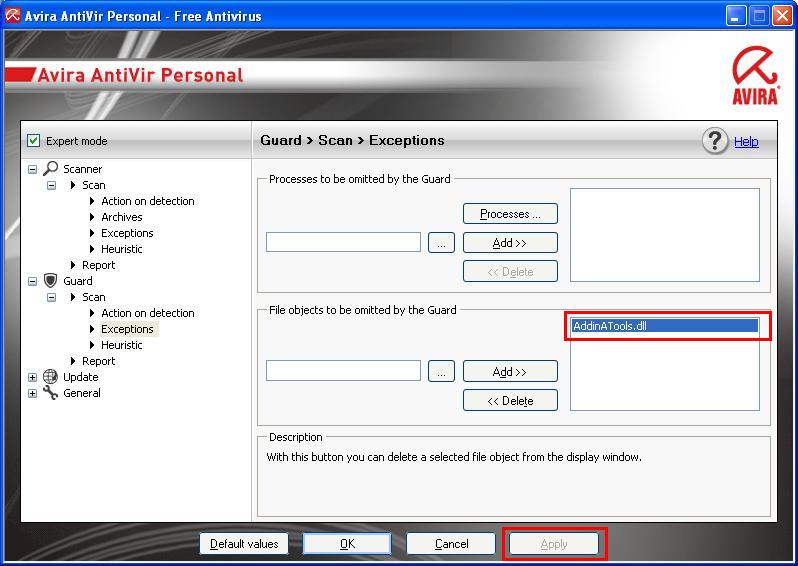Click the Avira logo in the banner
798x566 pixels.
pos(755,75)
